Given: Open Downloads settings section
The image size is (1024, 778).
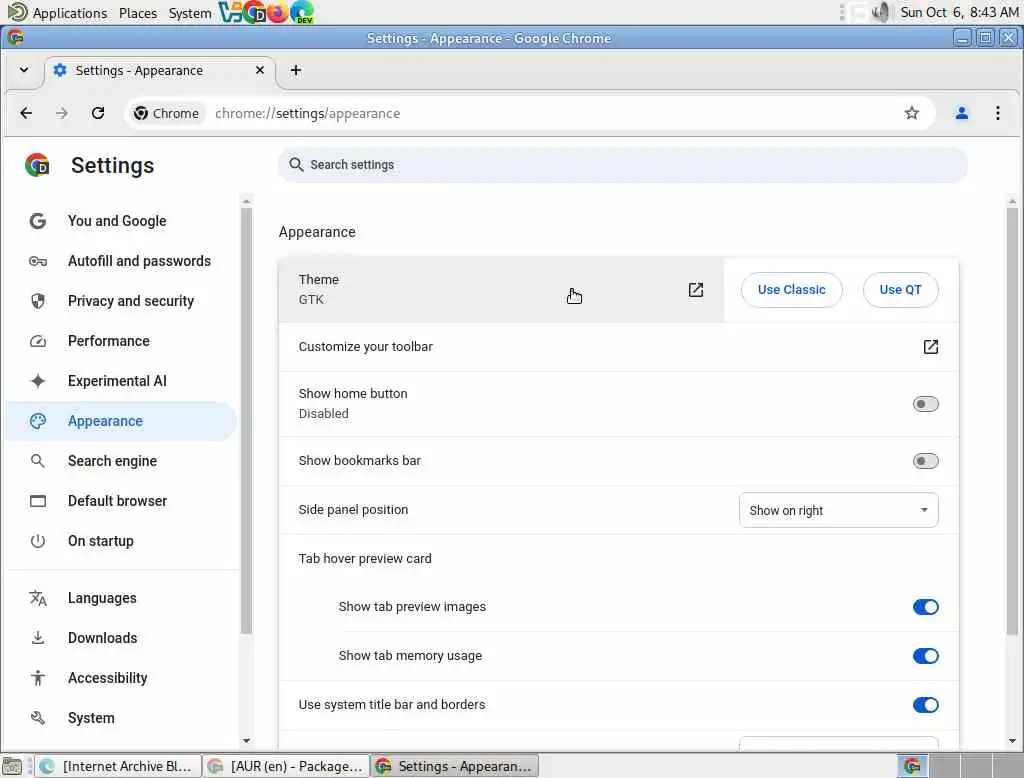Looking at the screenshot, I should coord(121,638).
